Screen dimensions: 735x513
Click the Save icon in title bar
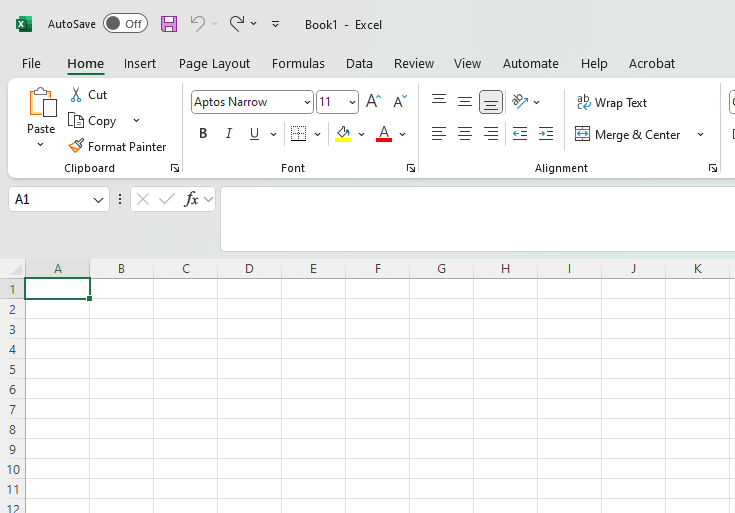[x=169, y=24]
